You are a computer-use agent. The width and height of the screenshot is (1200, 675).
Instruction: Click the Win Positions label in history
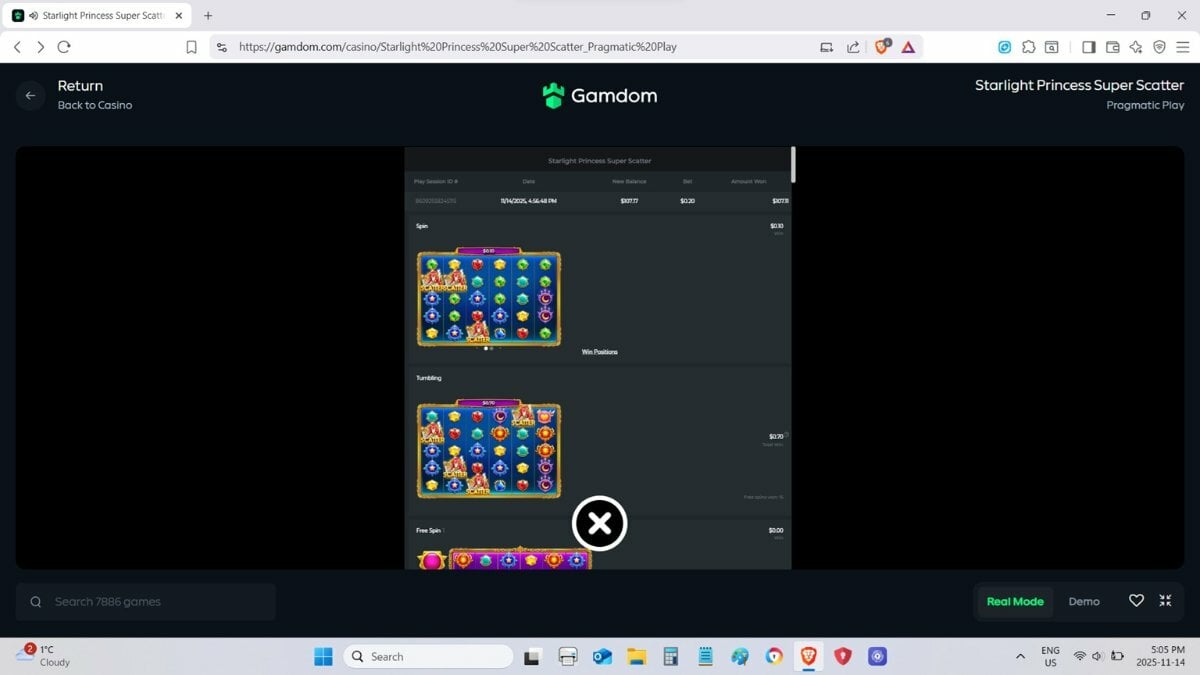click(x=599, y=352)
